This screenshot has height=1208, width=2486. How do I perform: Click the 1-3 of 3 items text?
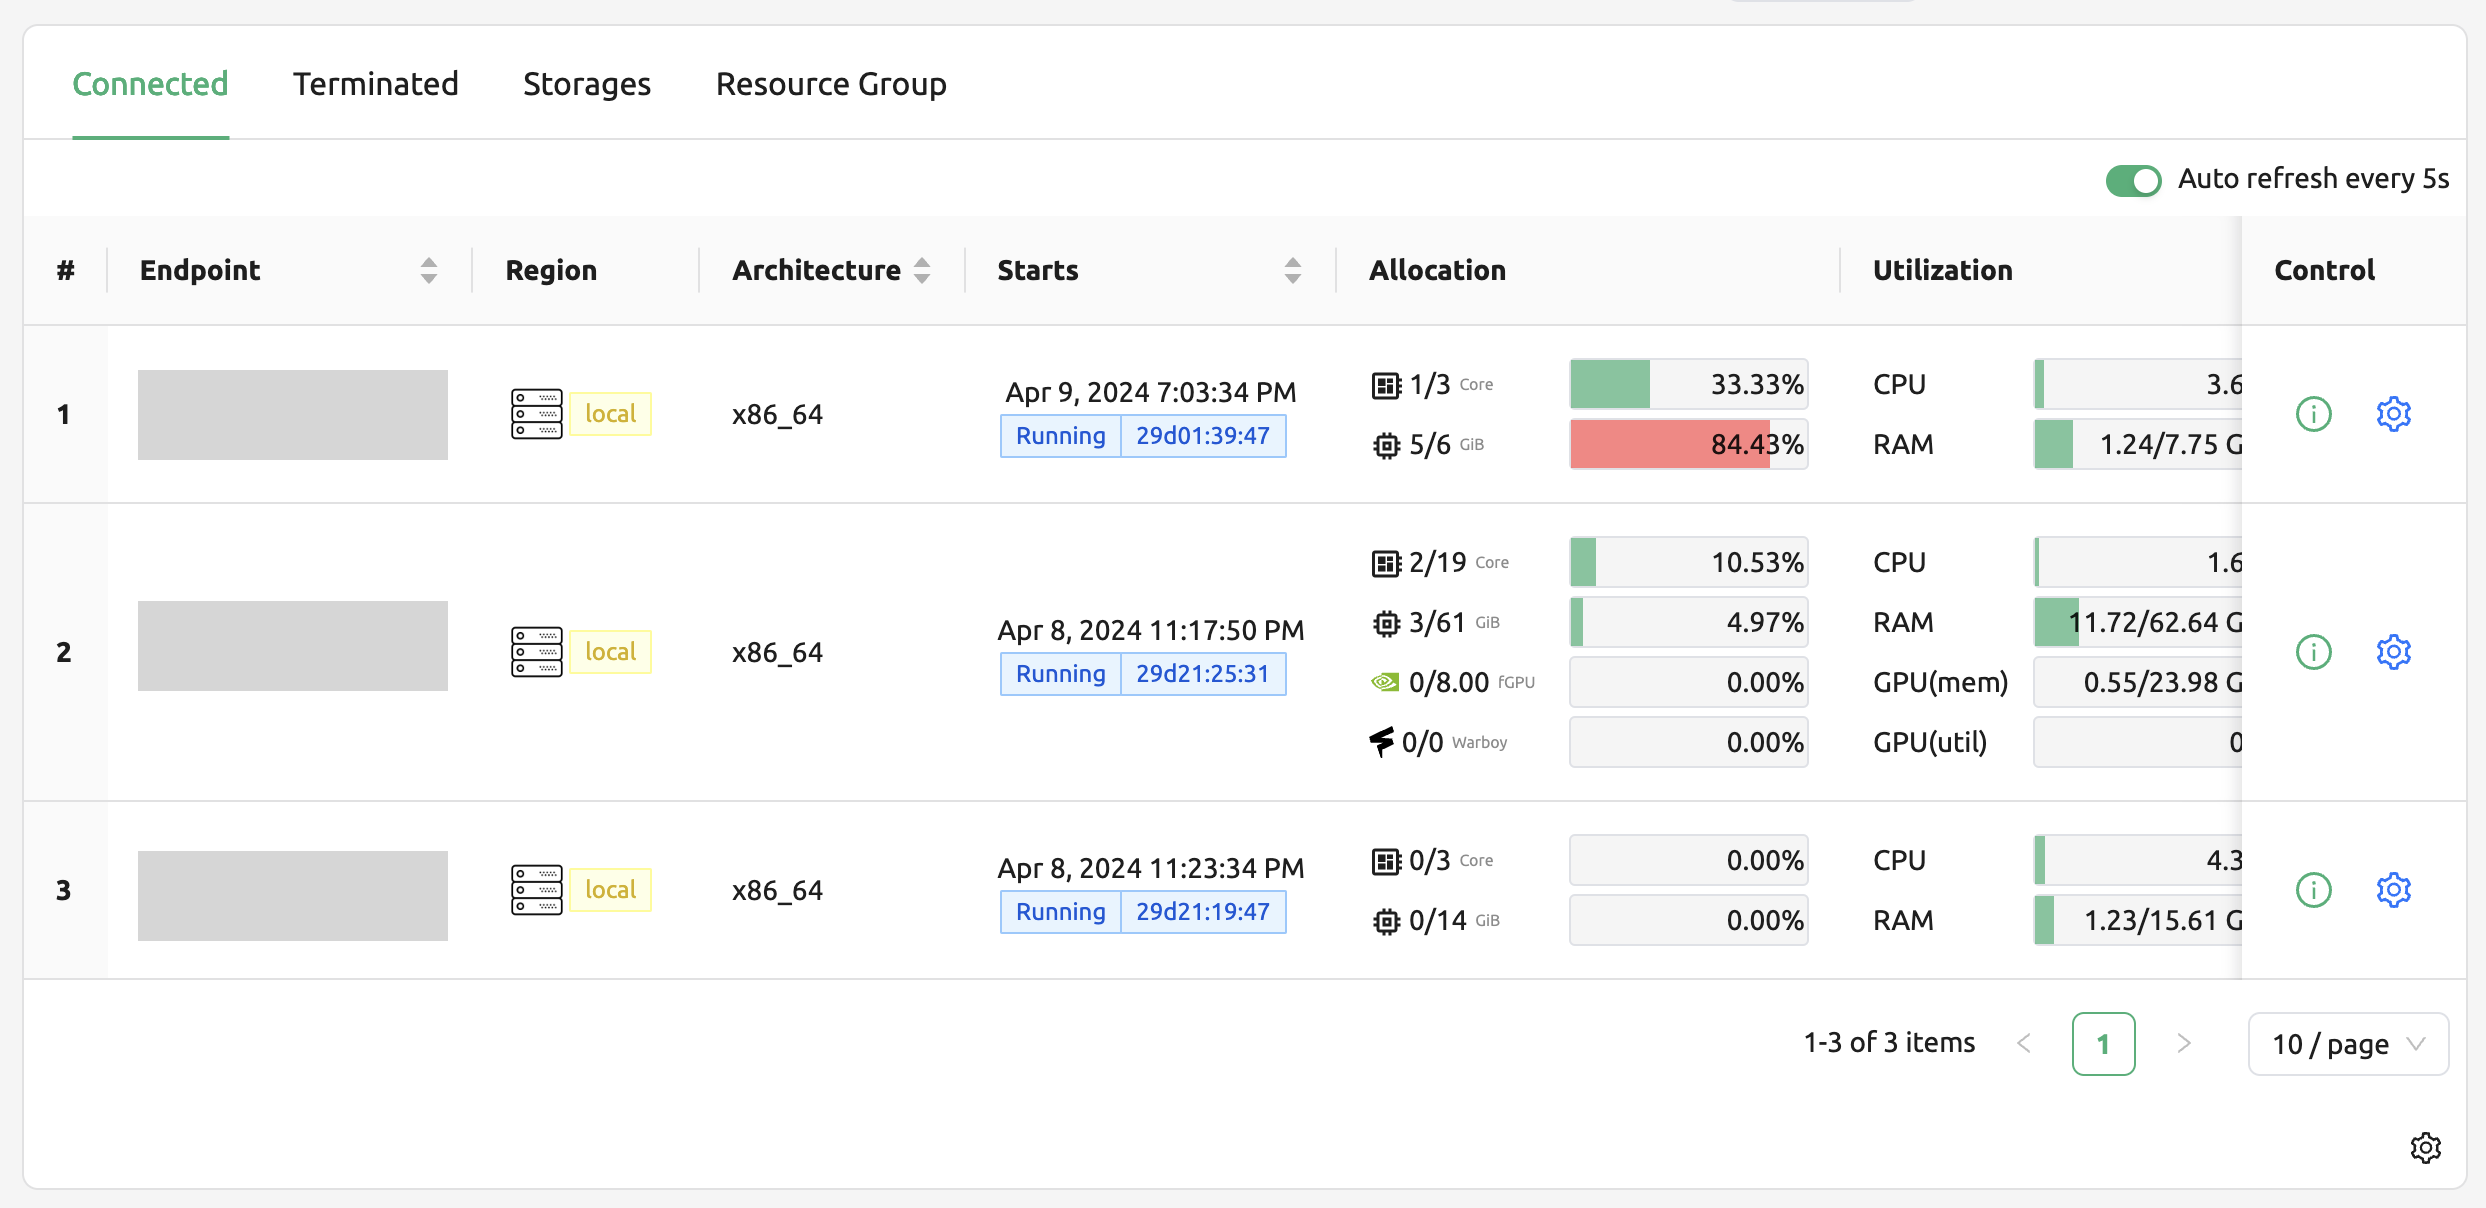pos(1889,1043)
